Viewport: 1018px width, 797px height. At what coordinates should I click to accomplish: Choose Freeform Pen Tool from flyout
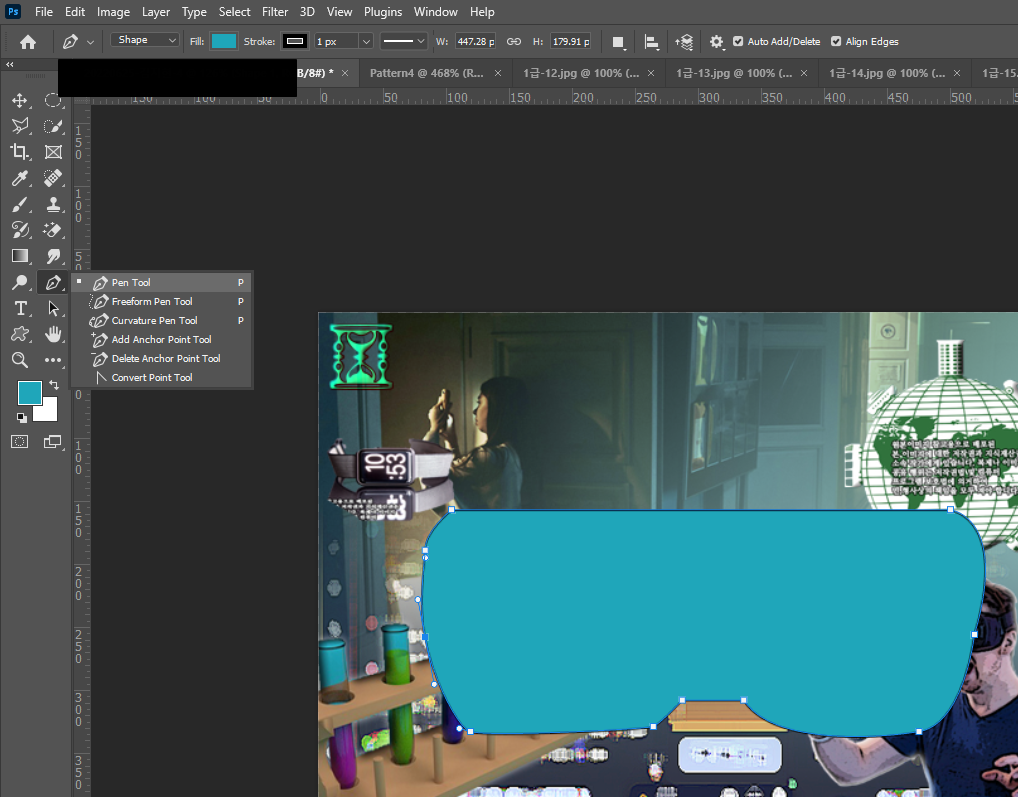[162, 302]
